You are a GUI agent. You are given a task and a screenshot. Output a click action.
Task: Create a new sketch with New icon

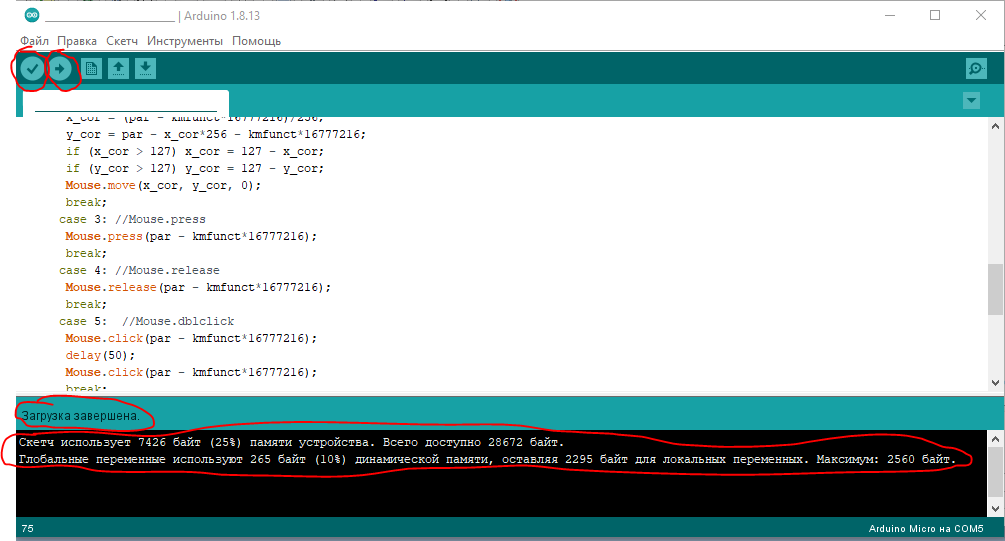[91, 69]
